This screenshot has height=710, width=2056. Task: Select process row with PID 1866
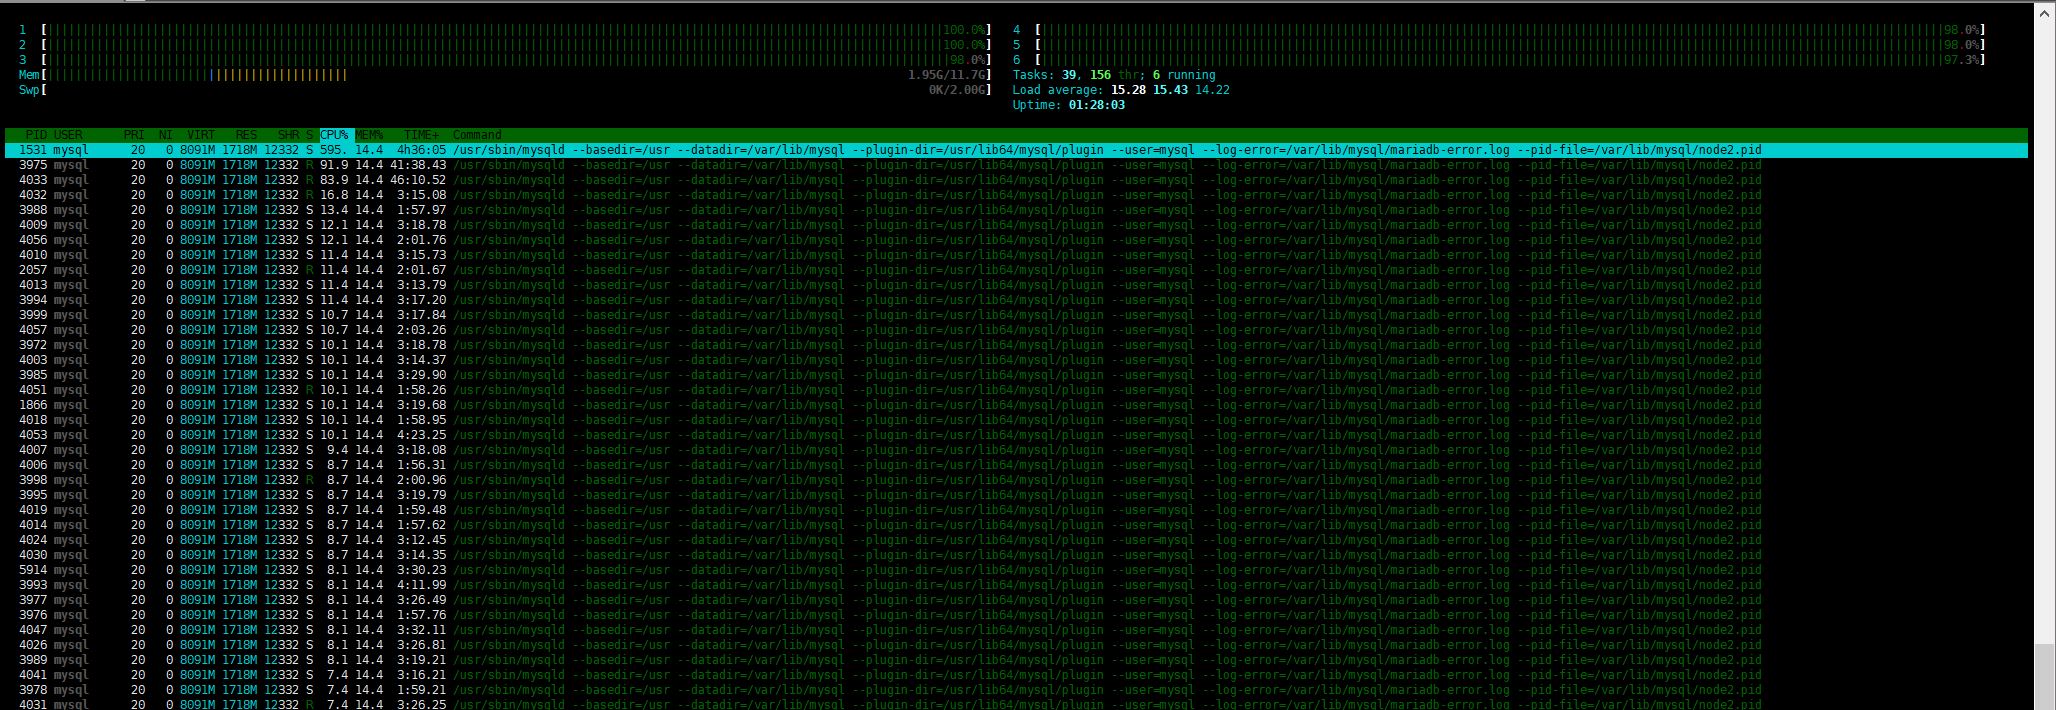click(33, 405)
